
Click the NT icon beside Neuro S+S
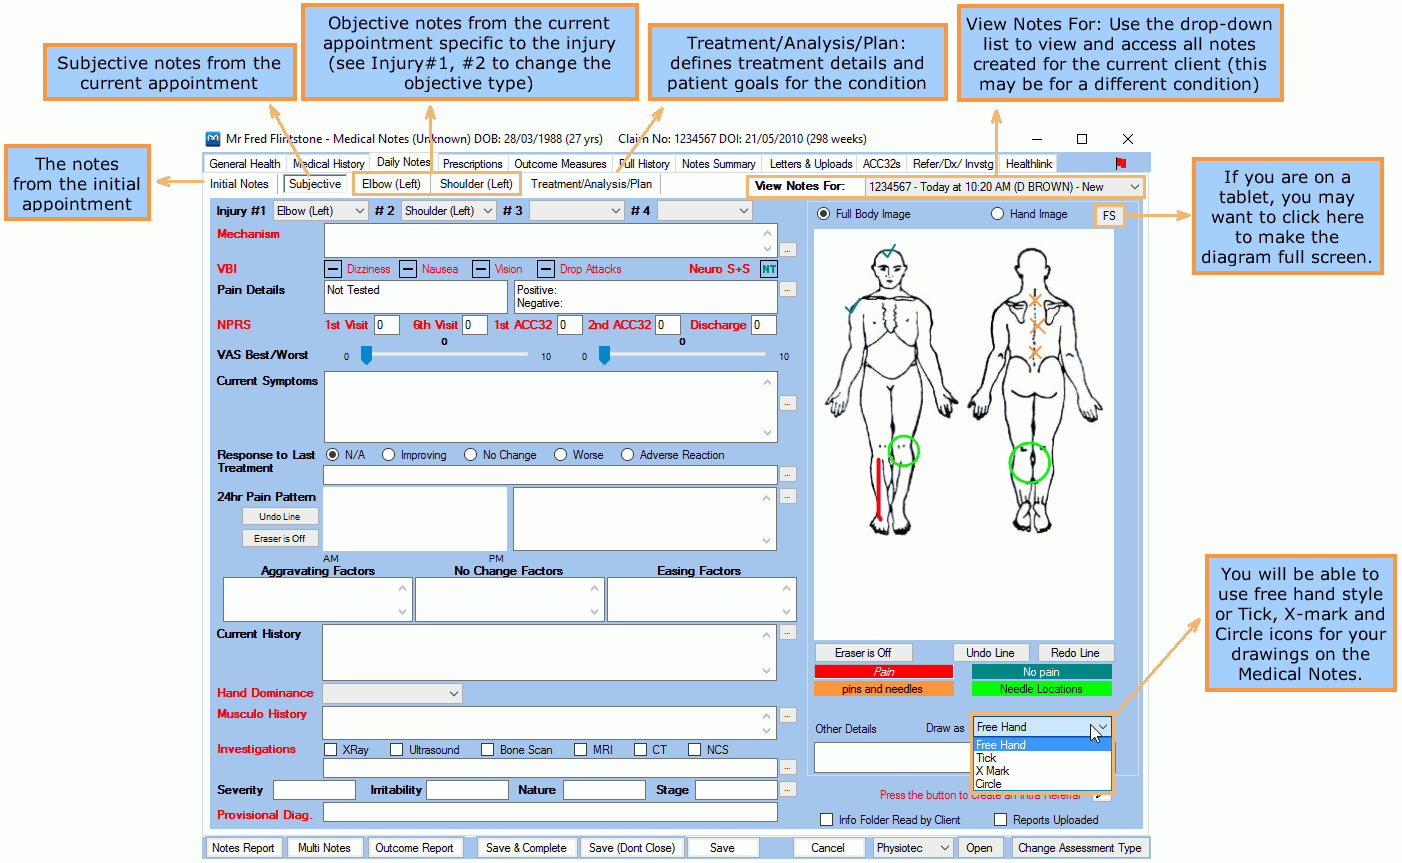pyautogui.click(x=768, y=269)
